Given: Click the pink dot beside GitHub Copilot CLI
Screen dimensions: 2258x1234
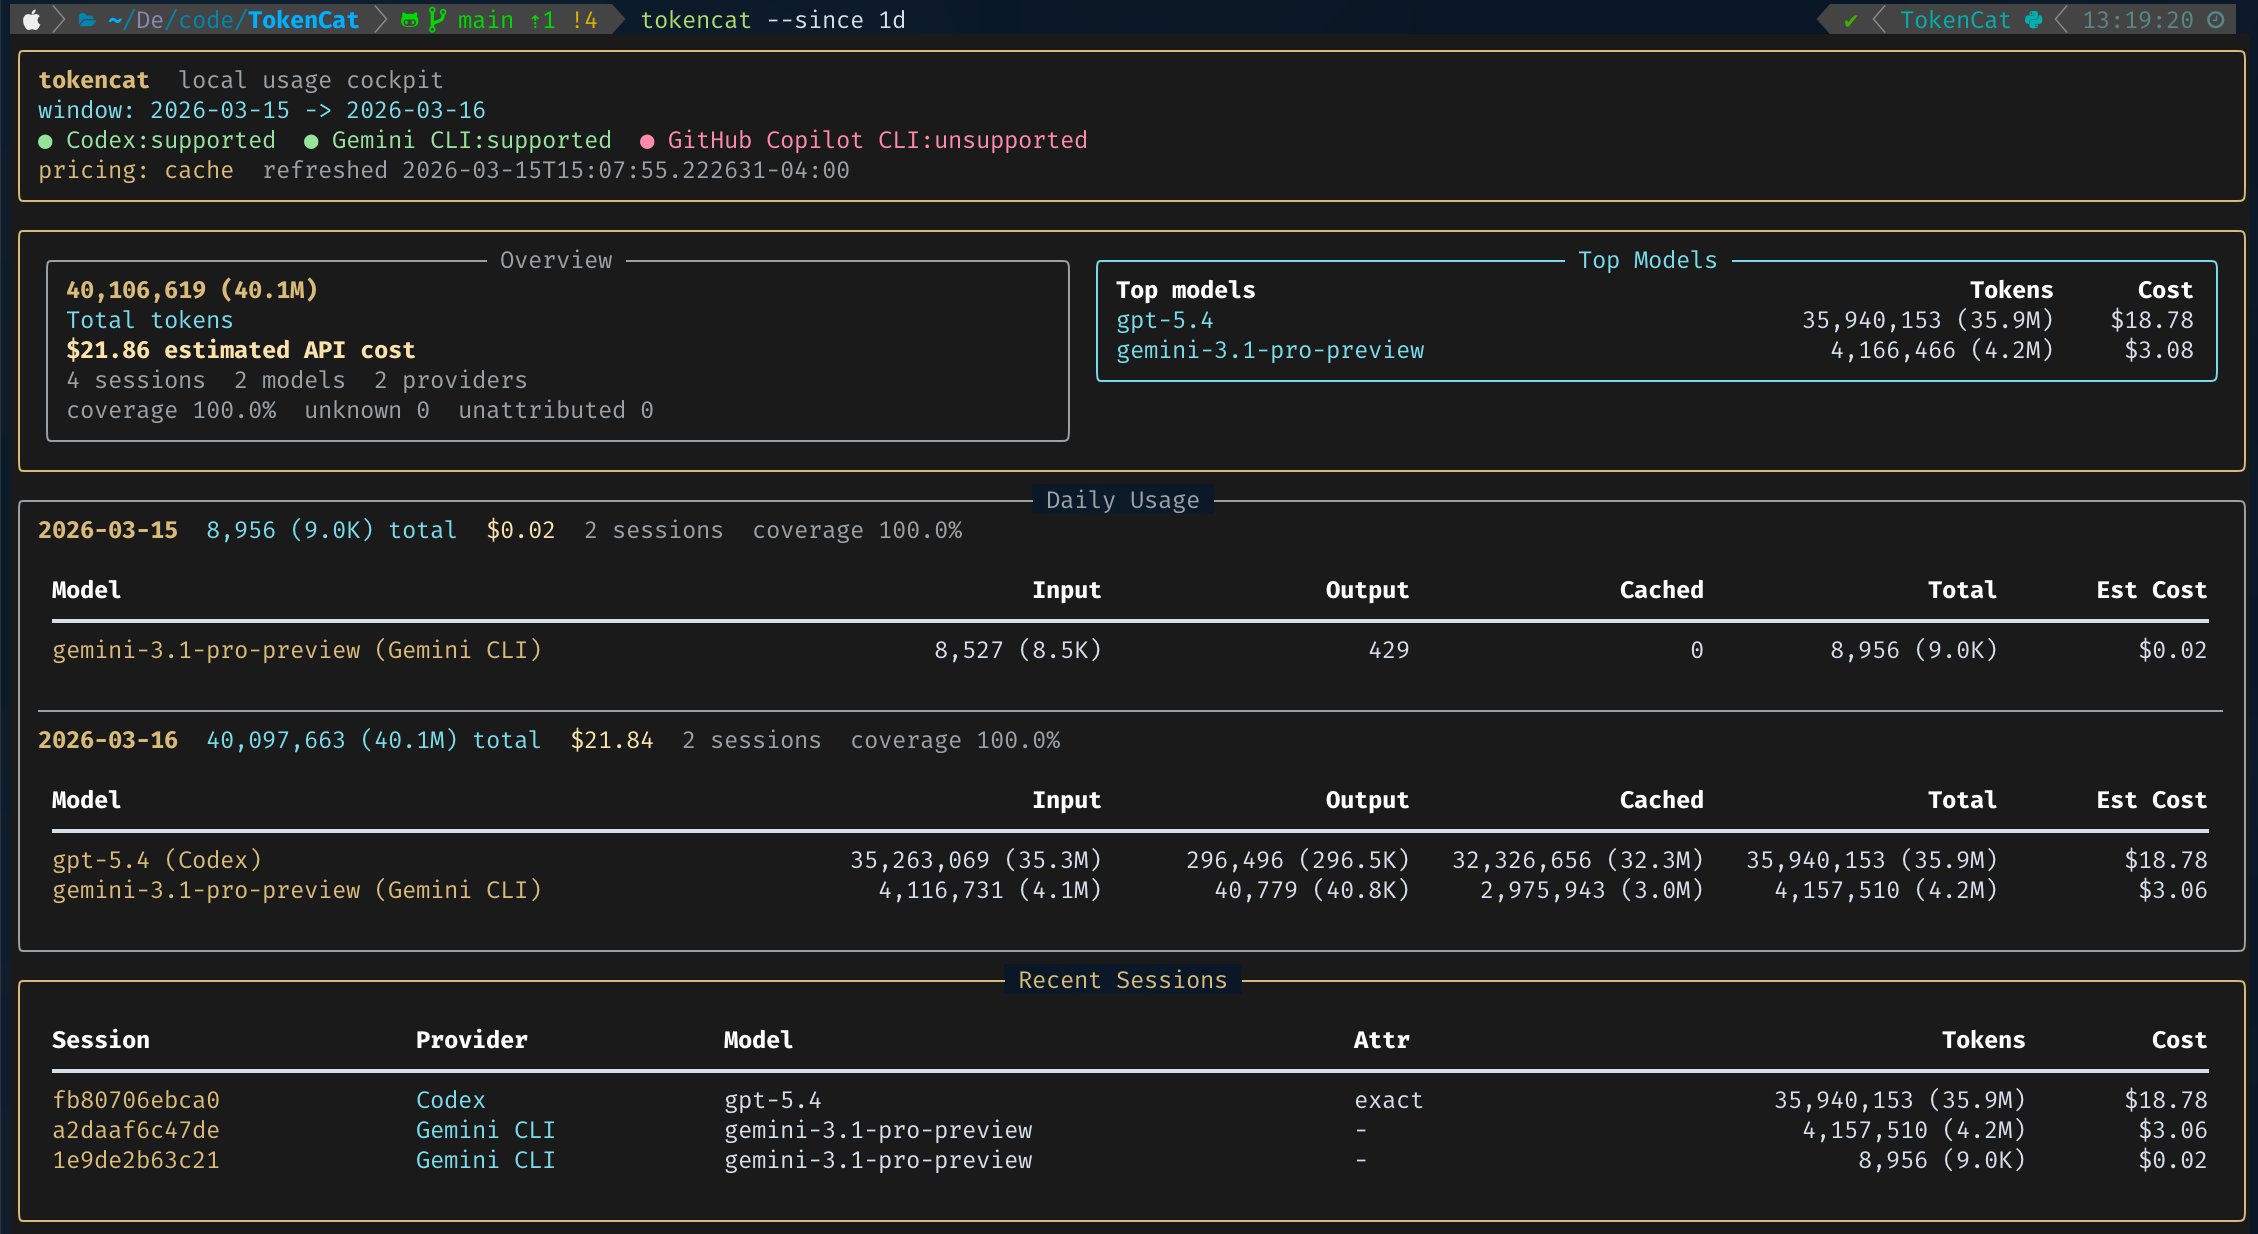Looking at the screenshot, I should (x=647, y=141).
